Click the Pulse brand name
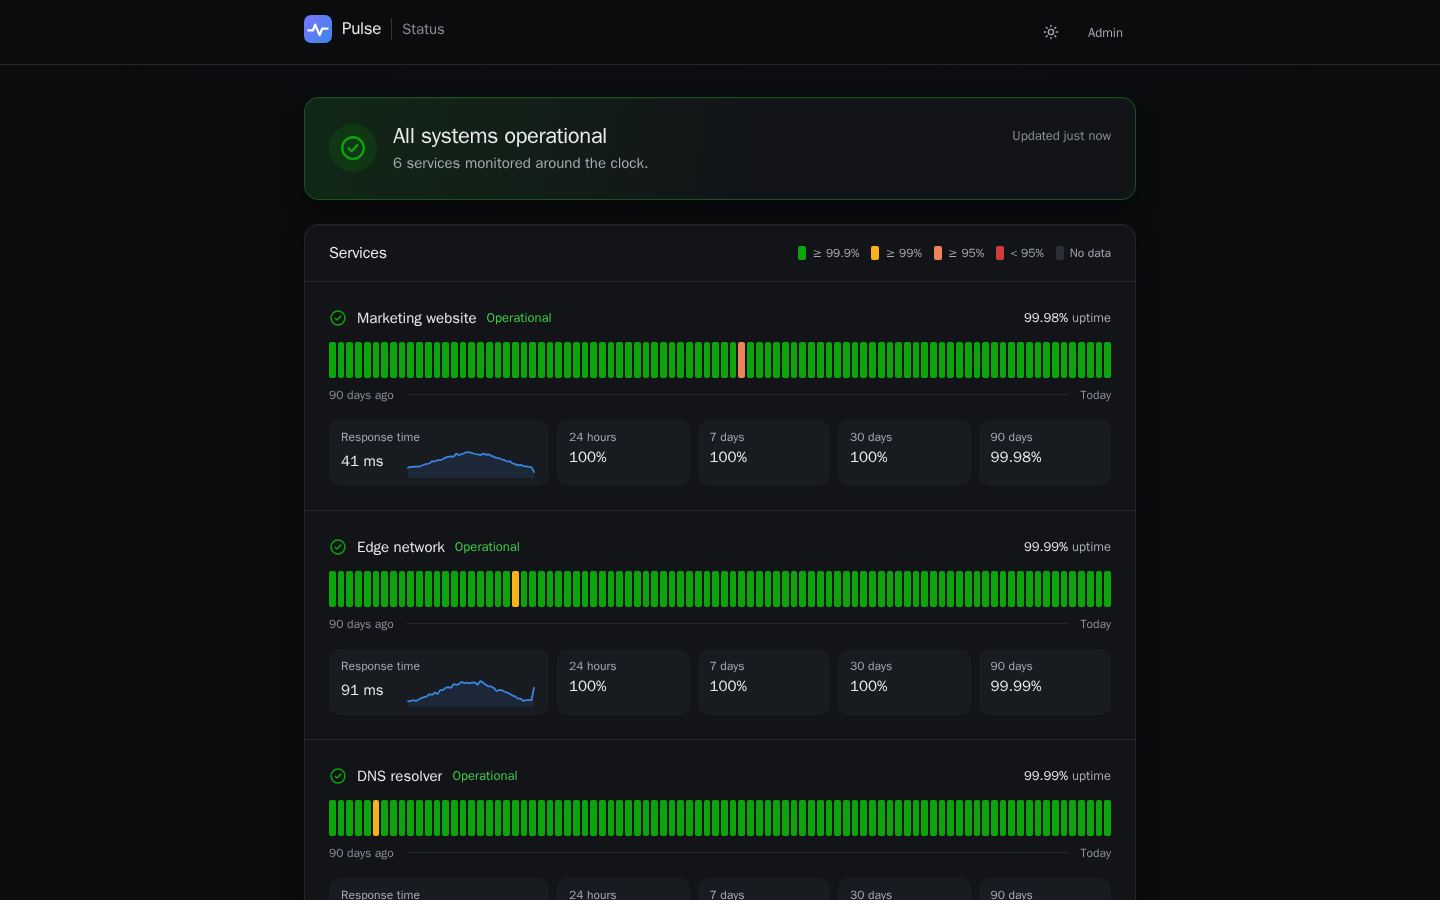 (x=361, y=29)
